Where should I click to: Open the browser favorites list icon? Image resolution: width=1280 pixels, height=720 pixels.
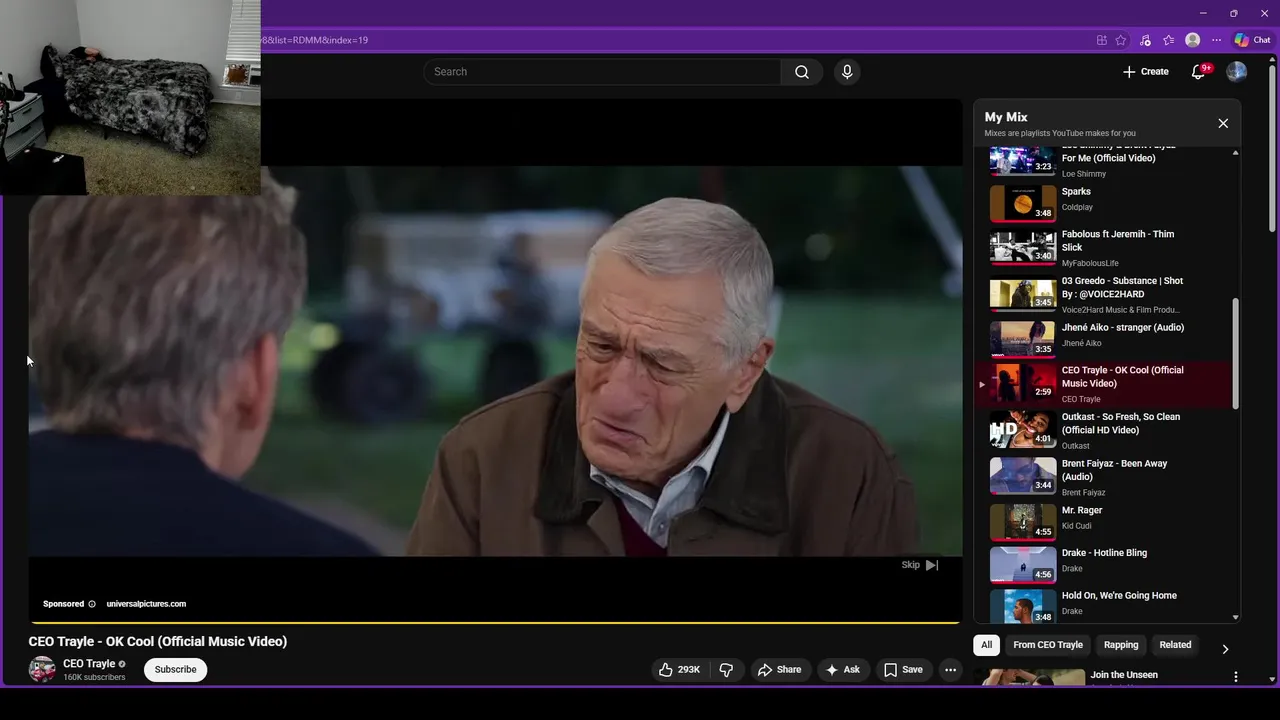(x=1168, y=40)
